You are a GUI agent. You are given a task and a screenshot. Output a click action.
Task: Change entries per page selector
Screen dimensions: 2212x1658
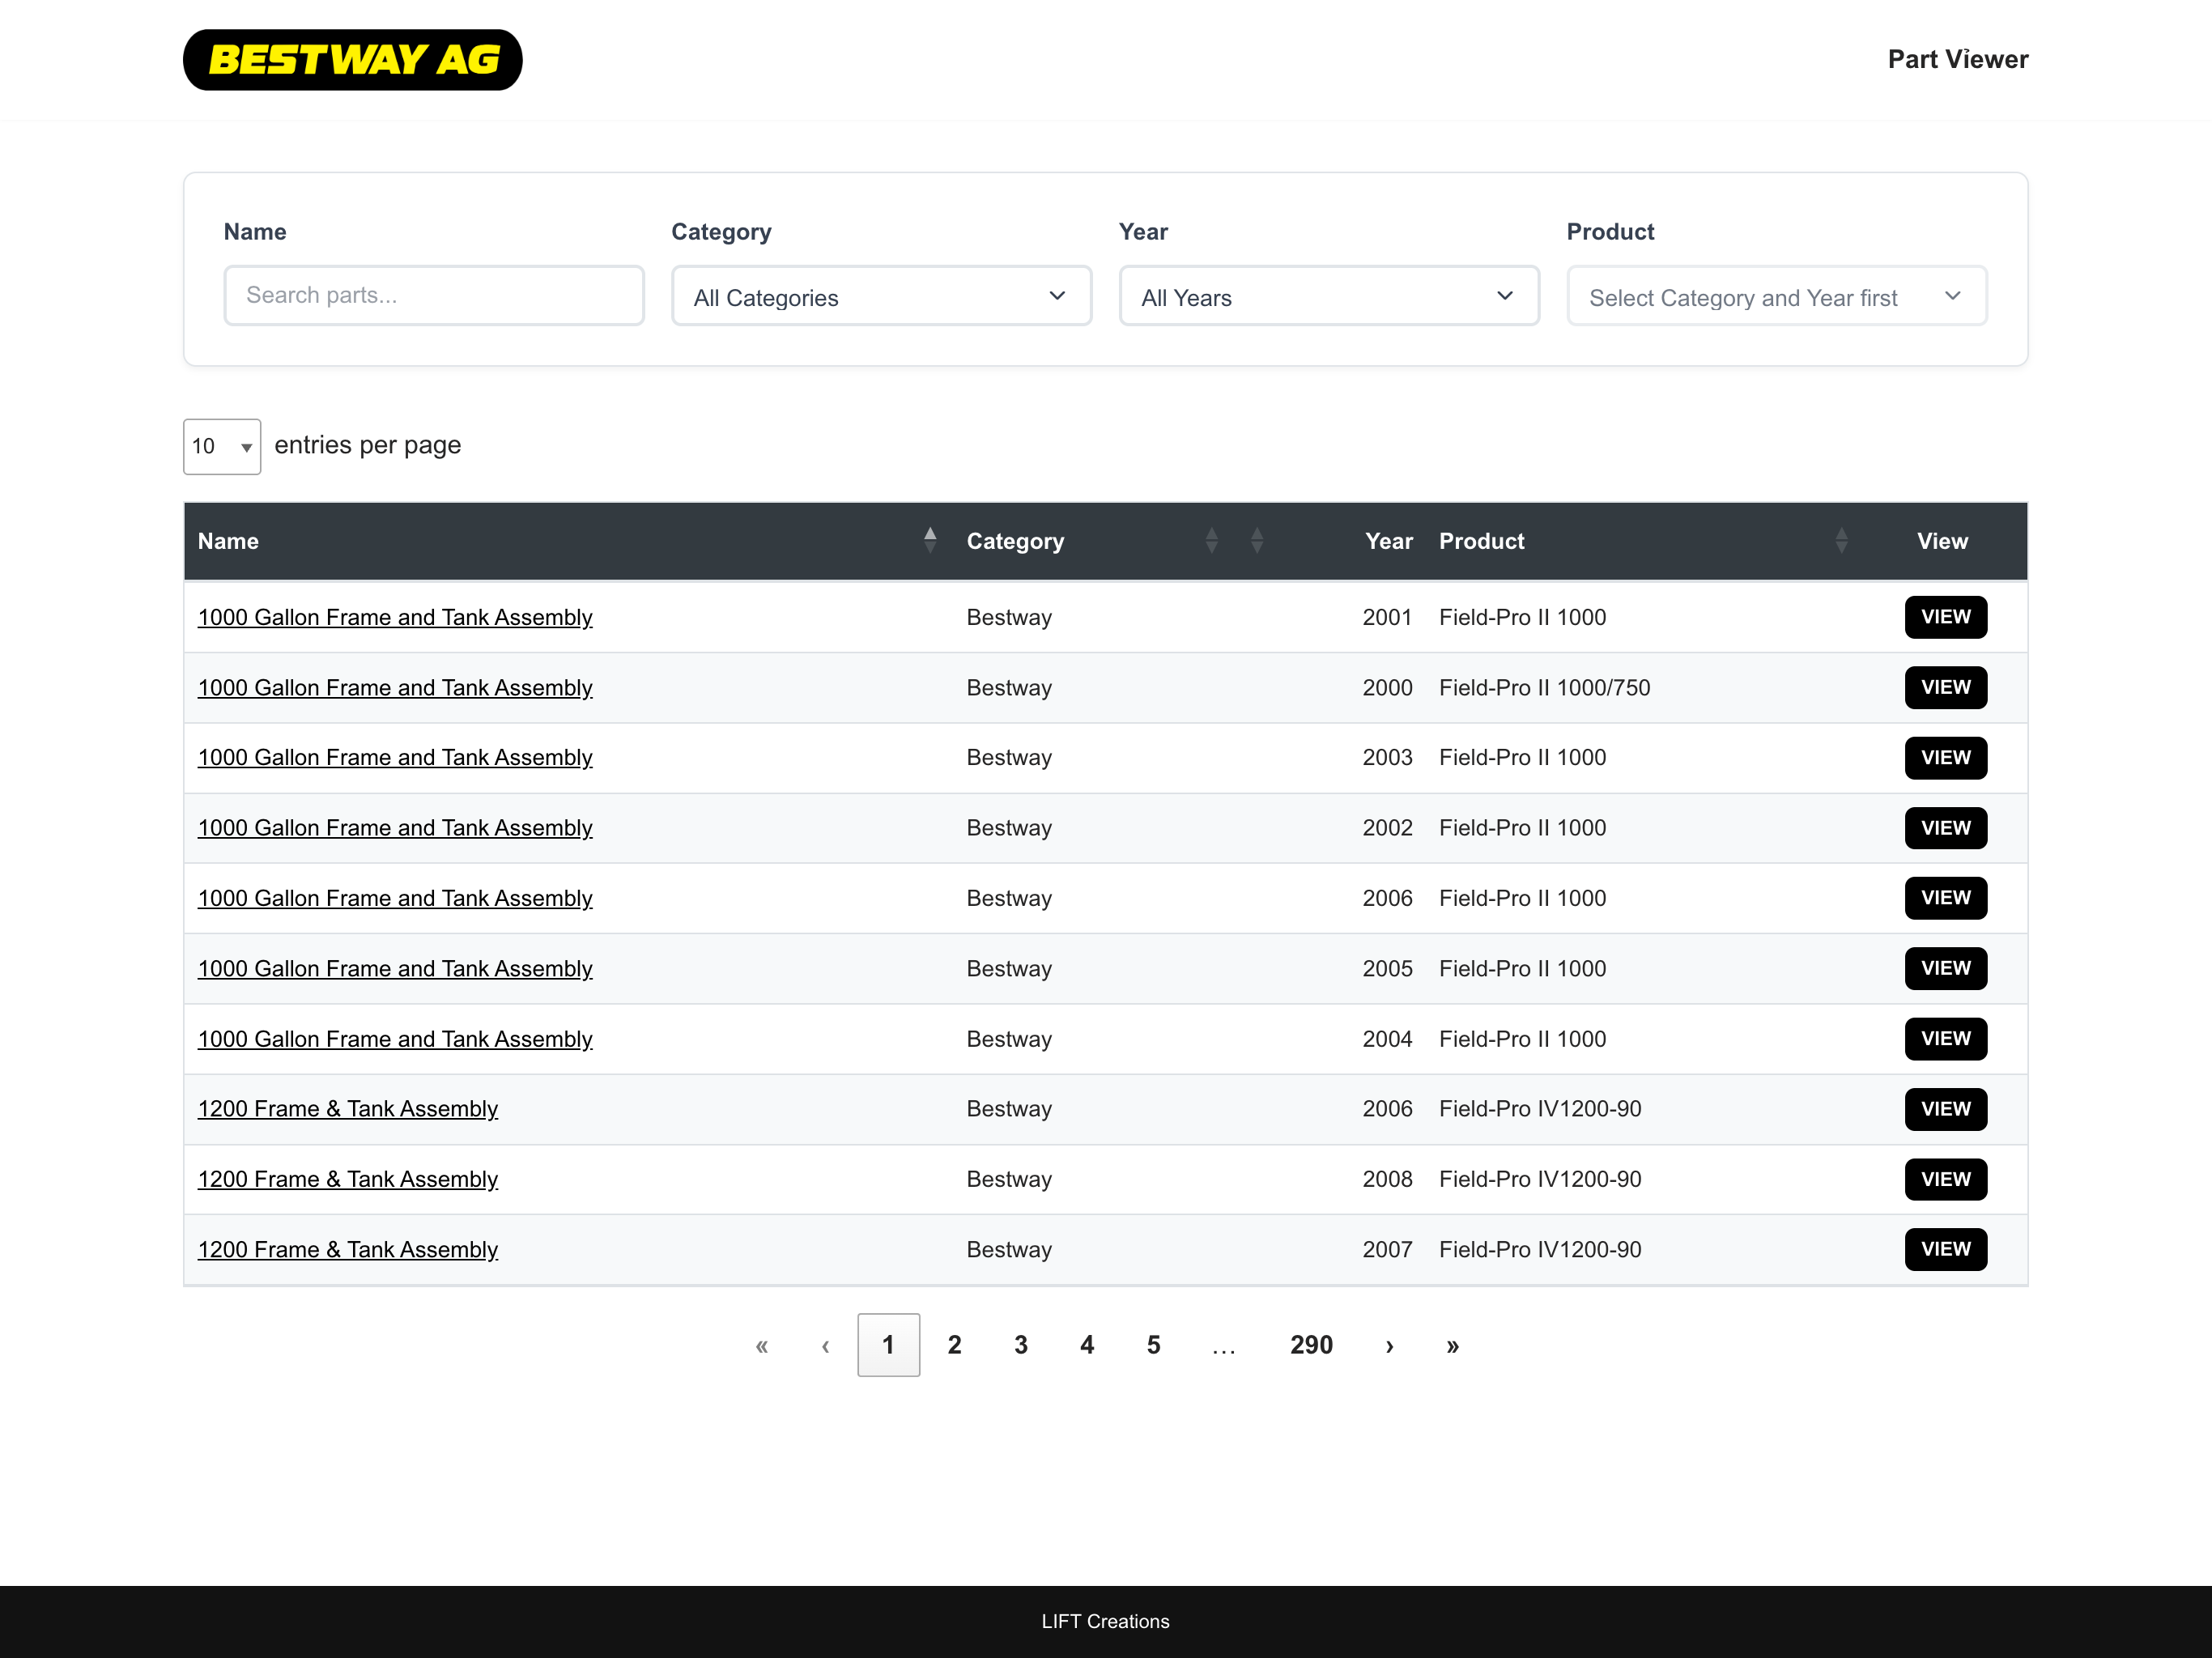click(222, 446)
